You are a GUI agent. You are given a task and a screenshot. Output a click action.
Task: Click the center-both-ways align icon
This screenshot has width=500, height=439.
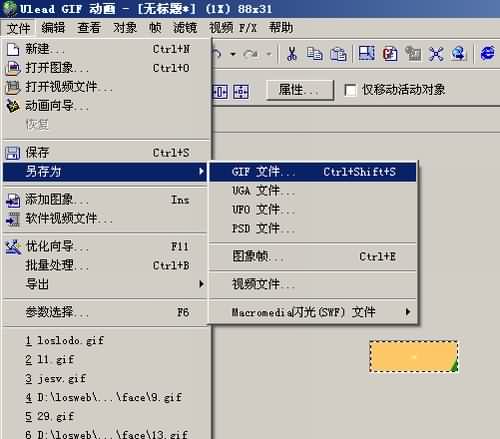[x=241, y=91]
